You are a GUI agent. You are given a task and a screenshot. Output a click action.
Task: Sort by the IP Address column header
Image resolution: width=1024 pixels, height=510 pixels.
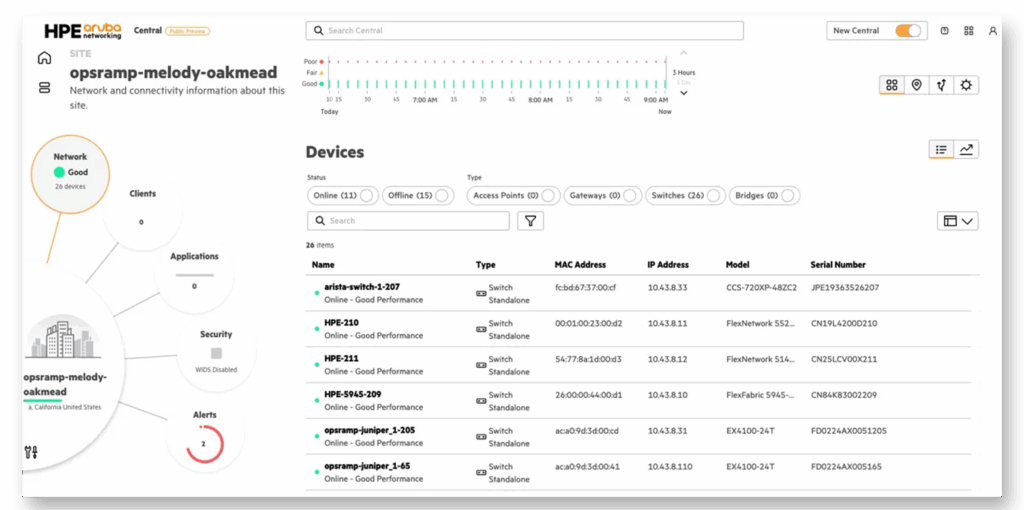668,265
